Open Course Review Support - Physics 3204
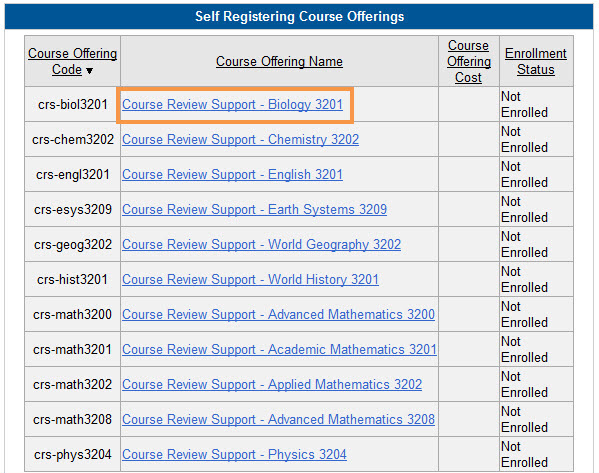 point(234,454)
